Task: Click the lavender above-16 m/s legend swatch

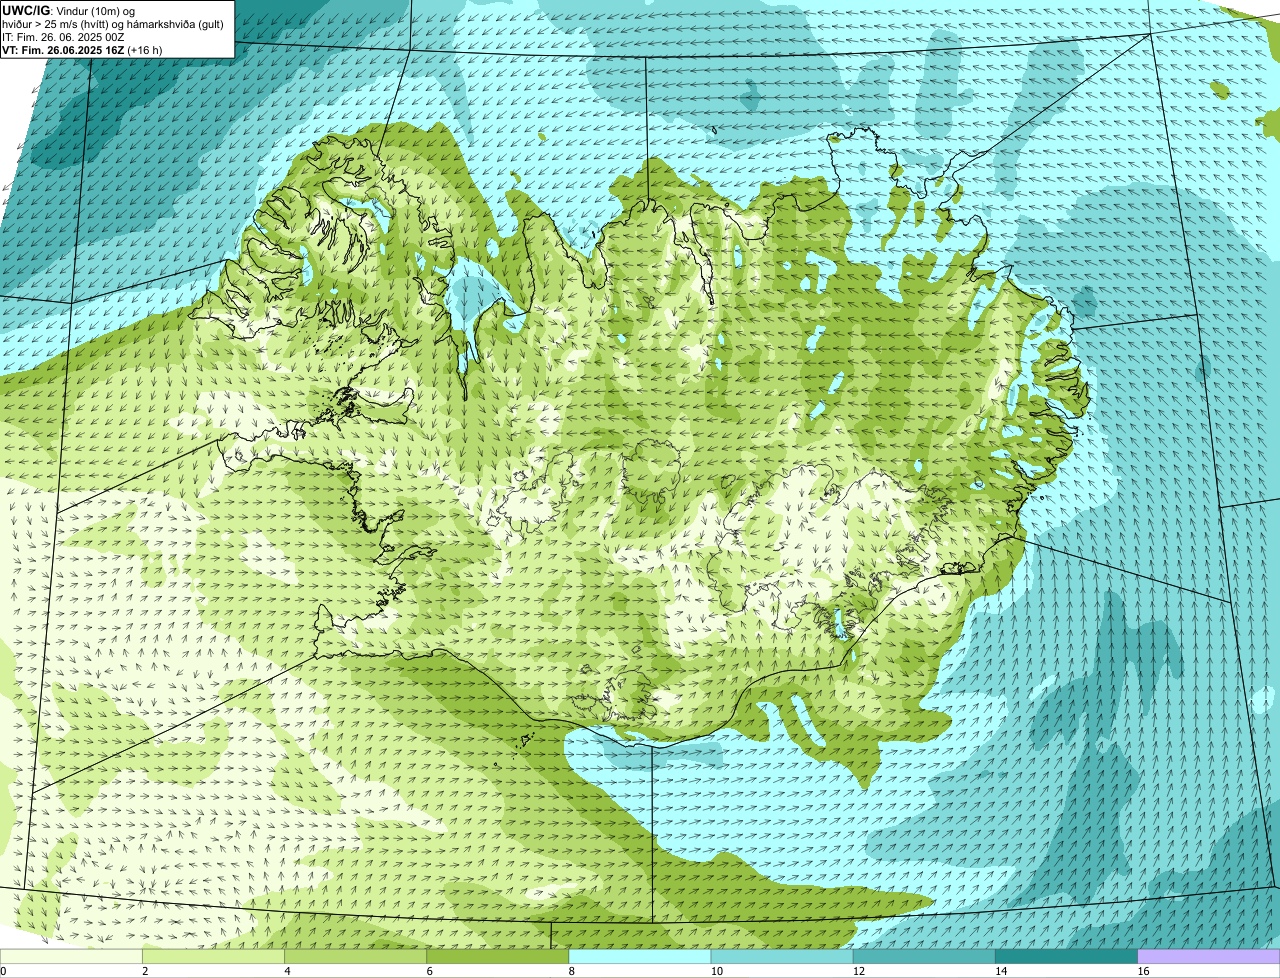Action: click(1209, 957)
